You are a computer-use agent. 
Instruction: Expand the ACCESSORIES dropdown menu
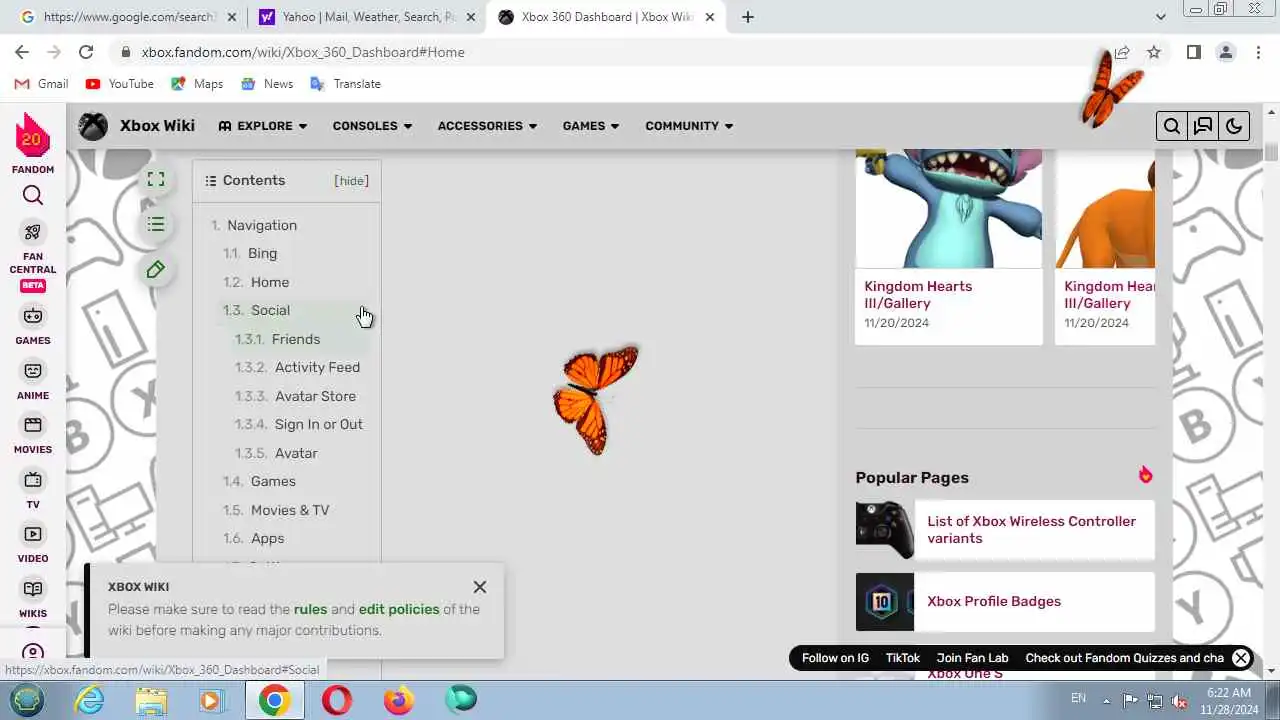point(487,126)
